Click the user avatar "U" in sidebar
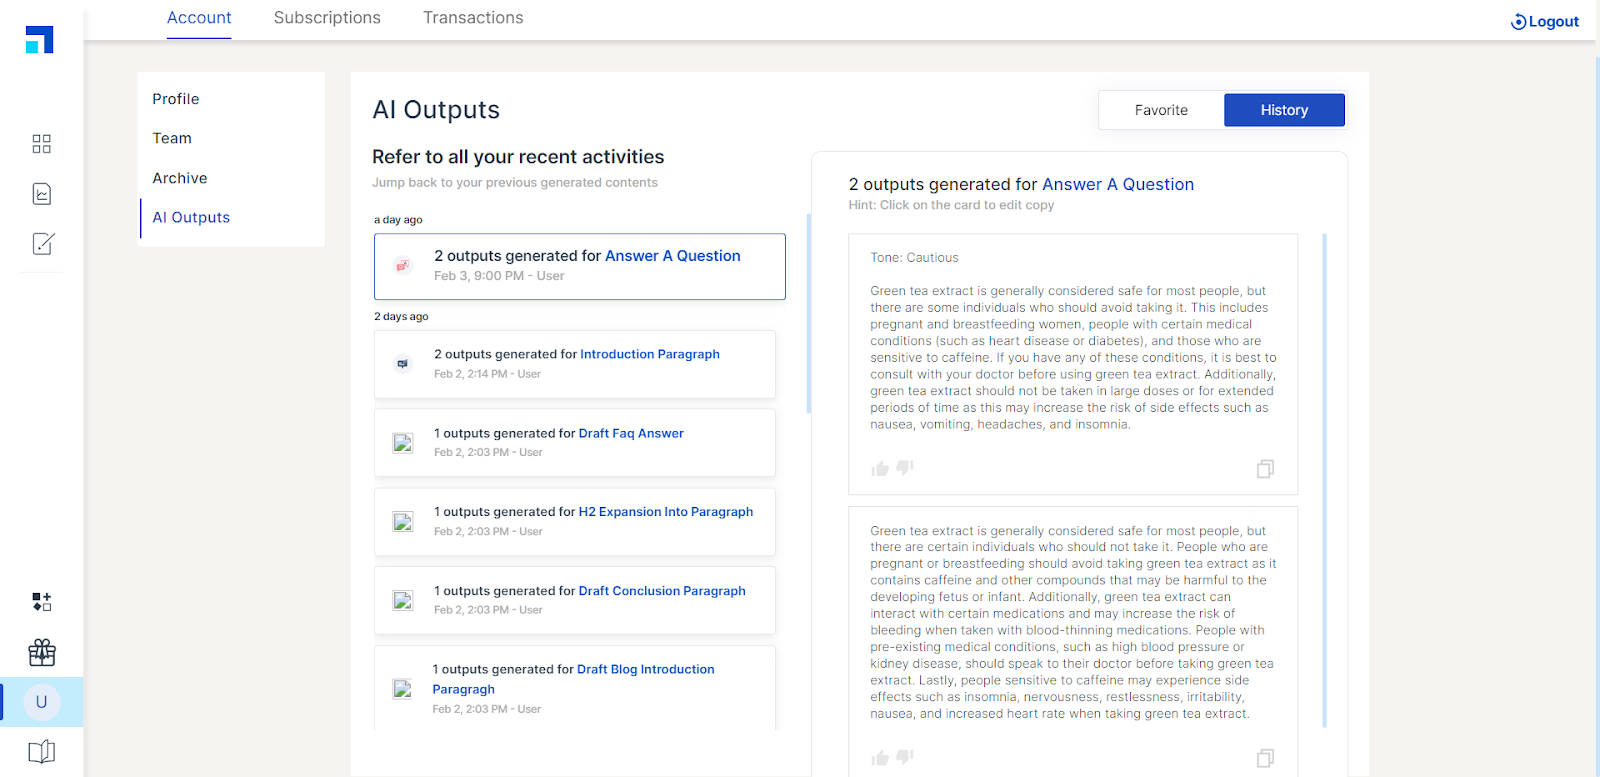 pos(42,702)
